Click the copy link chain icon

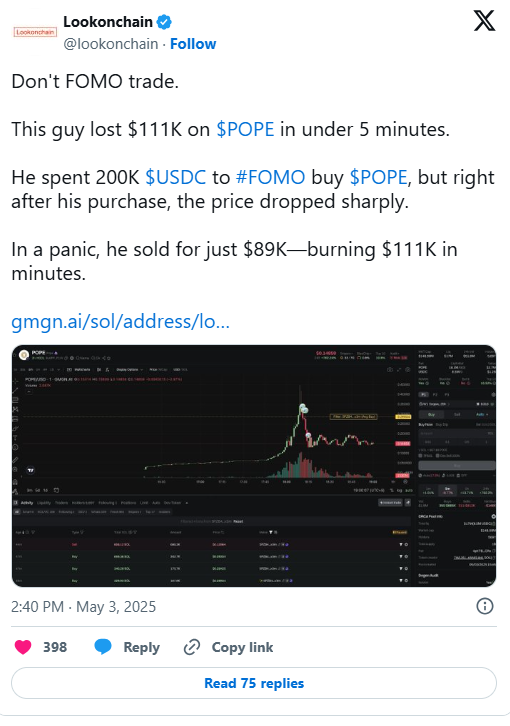192,647
